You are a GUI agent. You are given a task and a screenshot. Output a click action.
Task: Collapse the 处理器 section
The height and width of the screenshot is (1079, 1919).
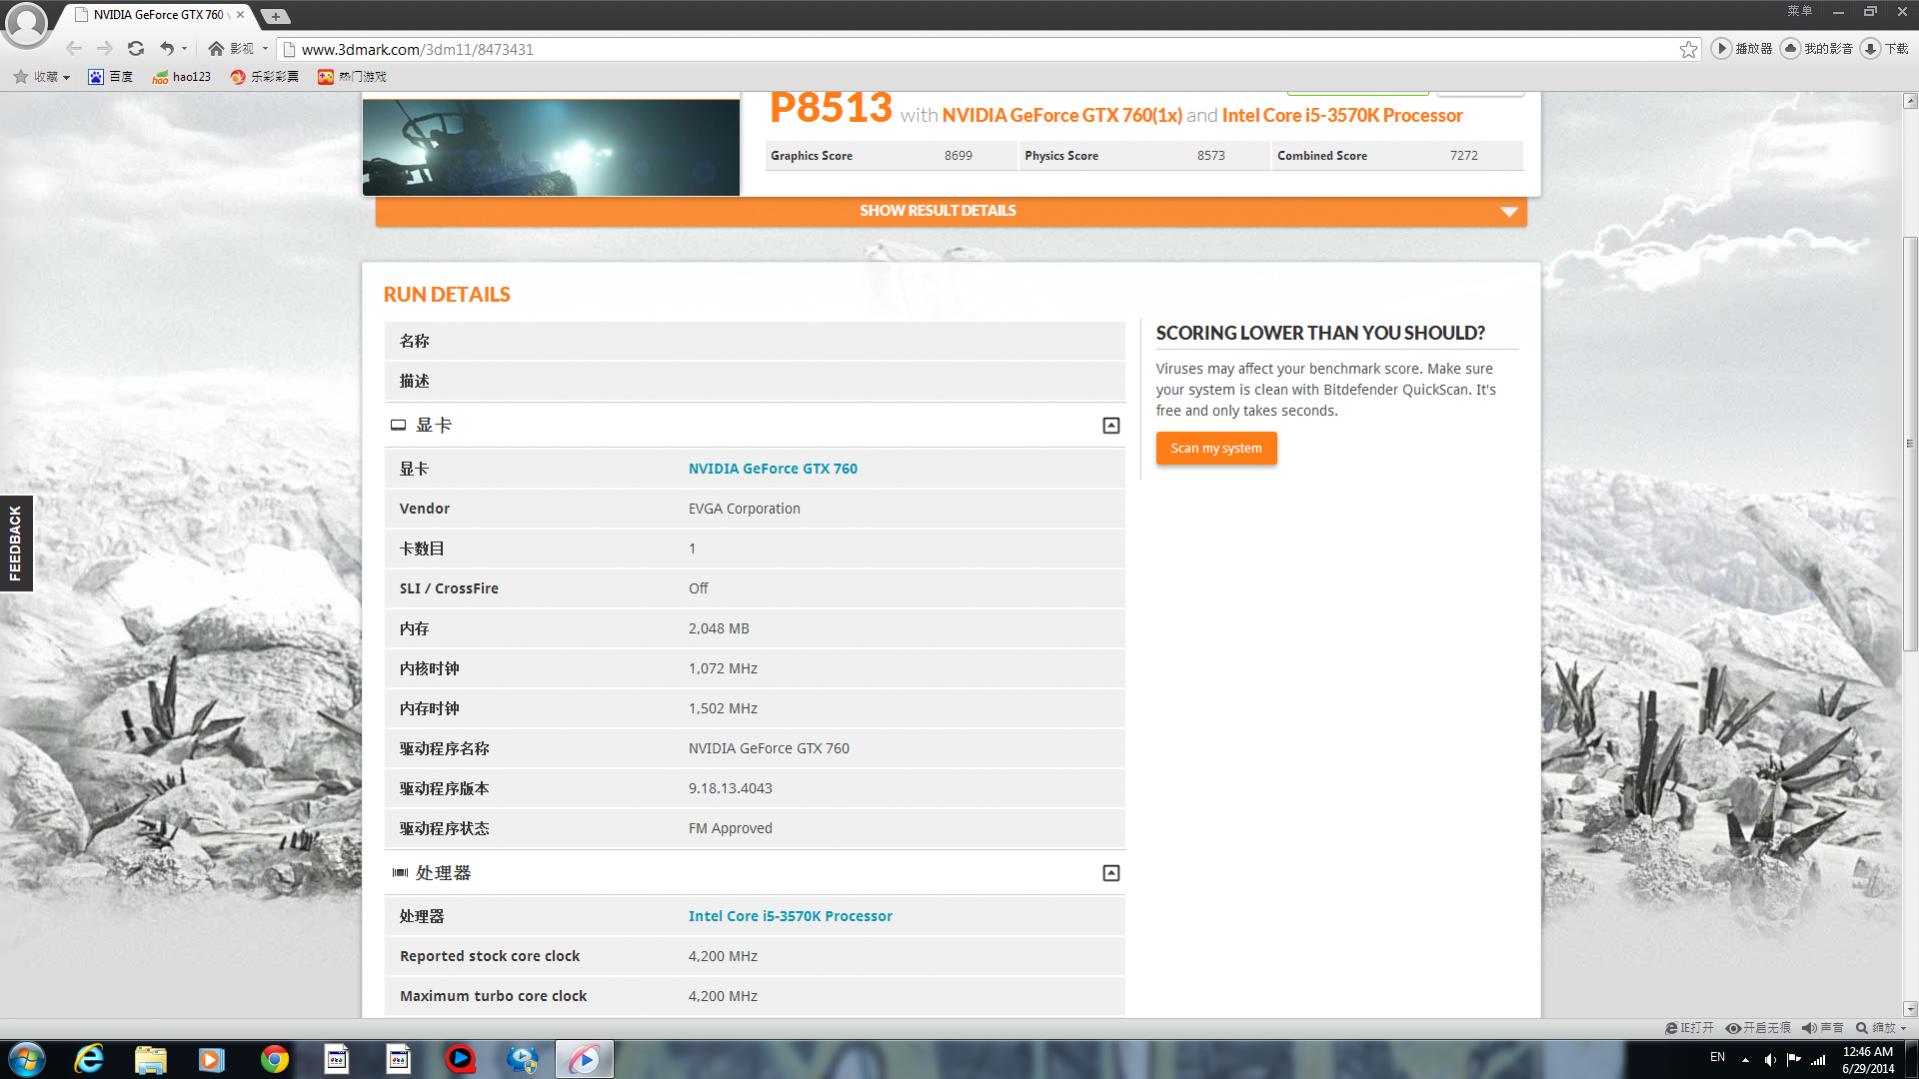point(1111,873)
